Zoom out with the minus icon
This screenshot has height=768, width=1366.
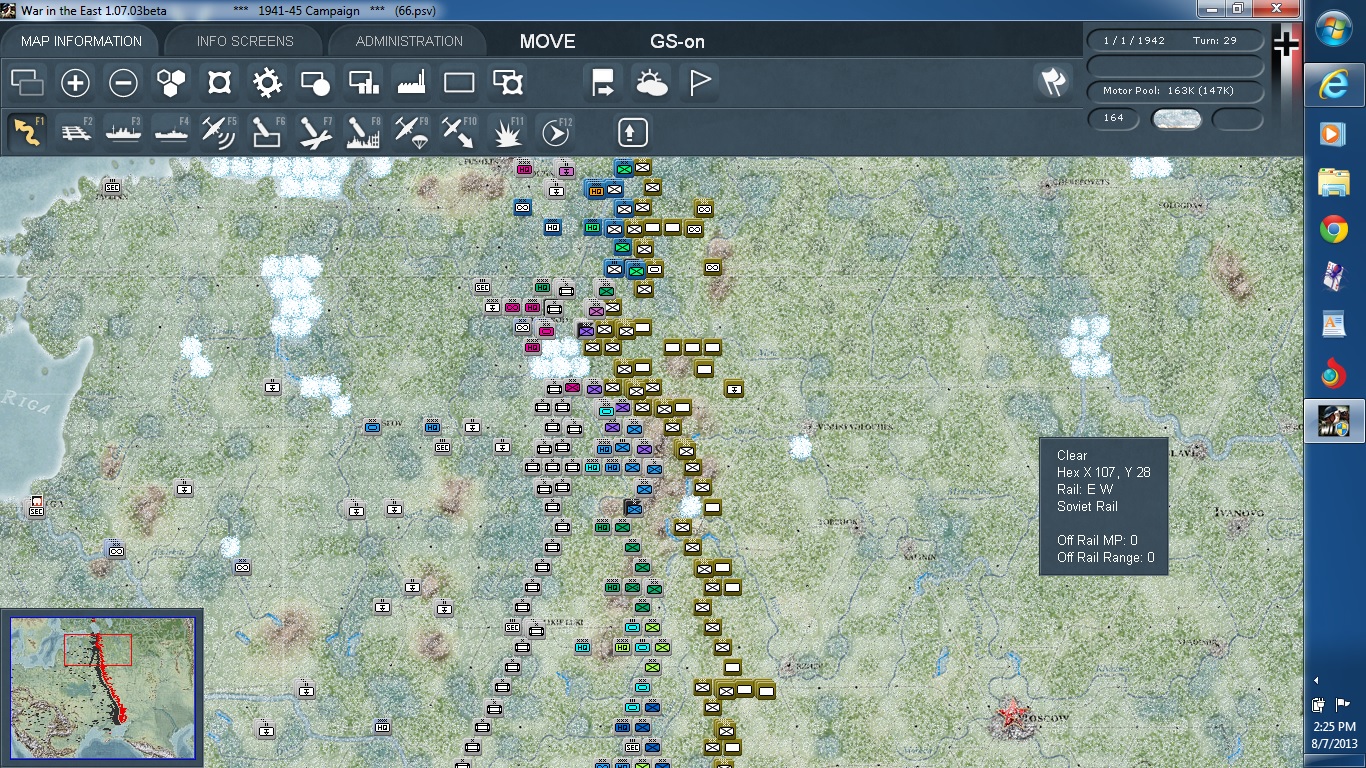(123, 82)
